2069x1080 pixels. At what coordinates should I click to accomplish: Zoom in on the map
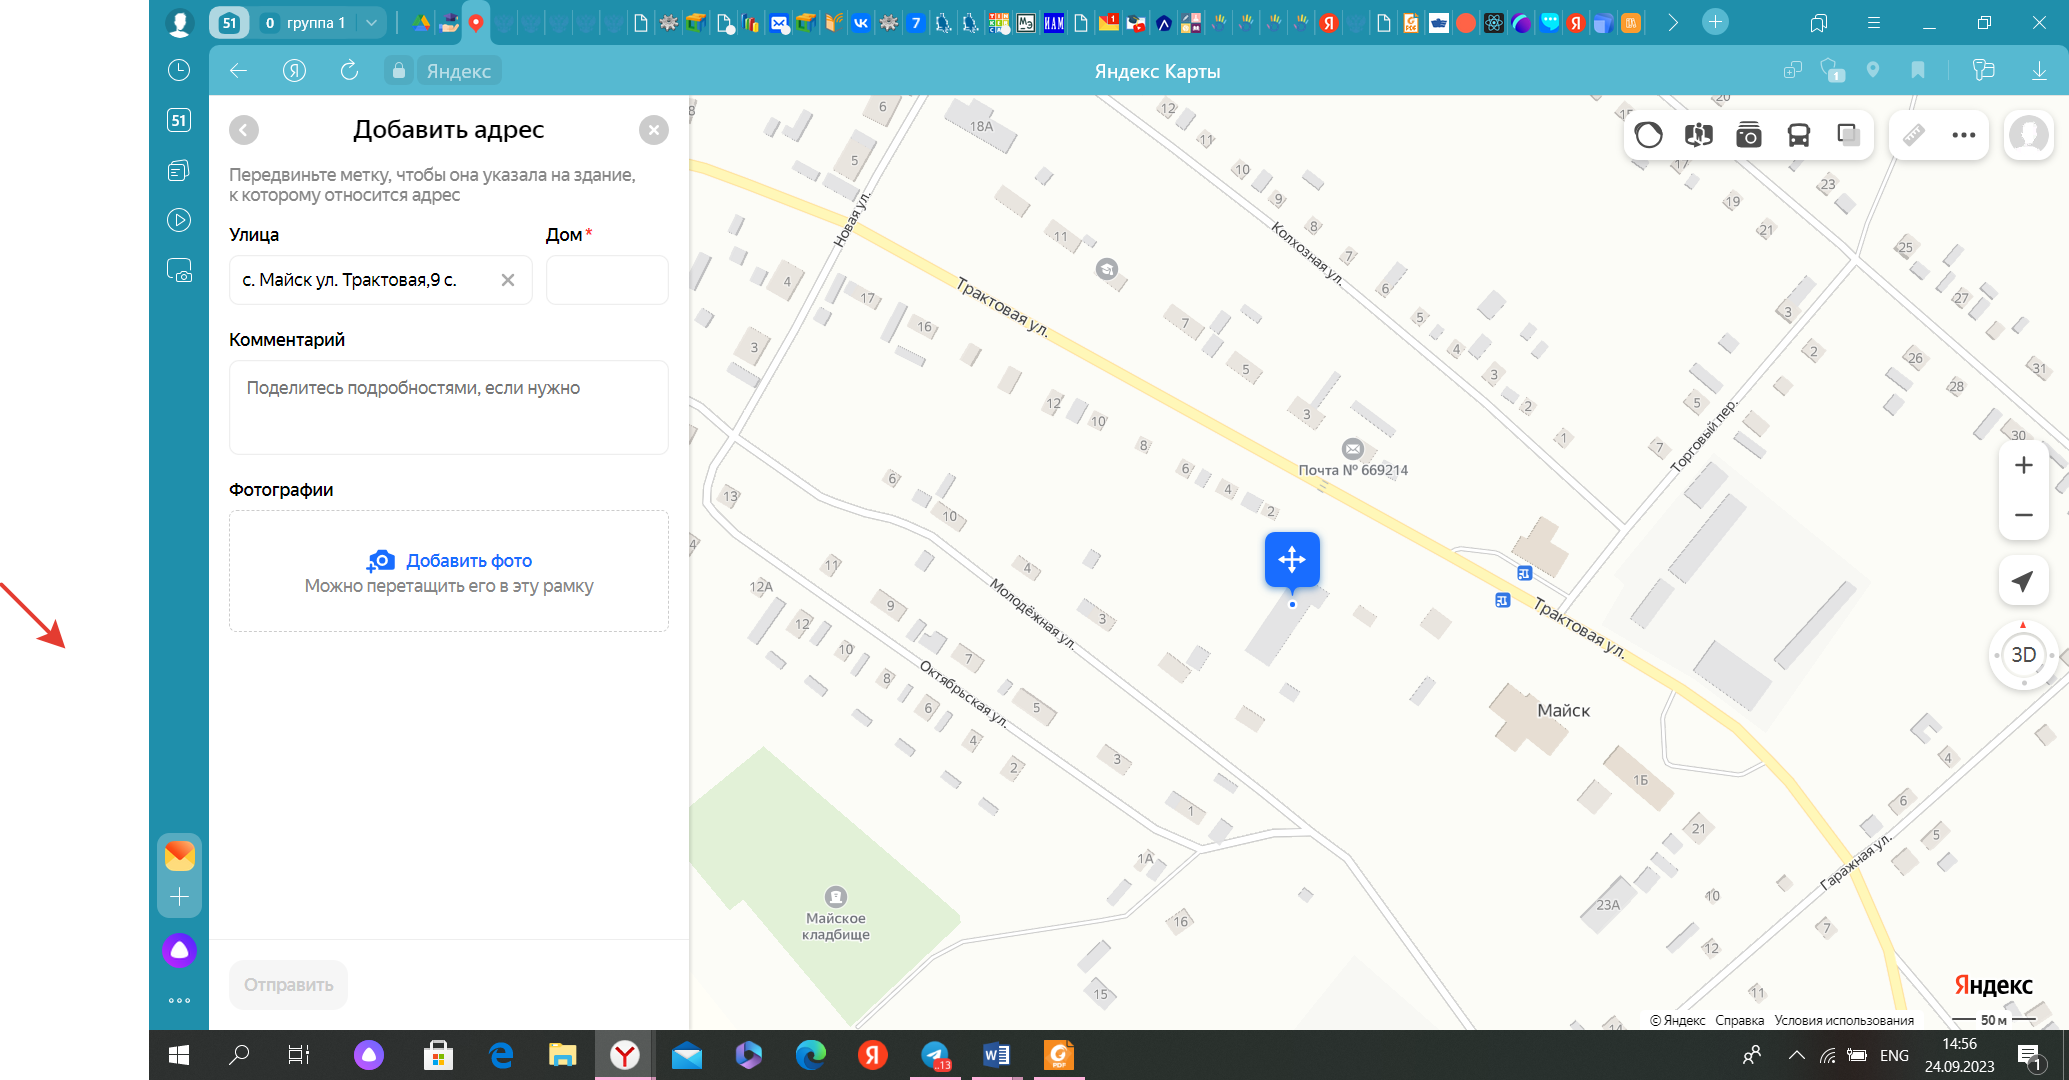click(x=2024, y=465)
